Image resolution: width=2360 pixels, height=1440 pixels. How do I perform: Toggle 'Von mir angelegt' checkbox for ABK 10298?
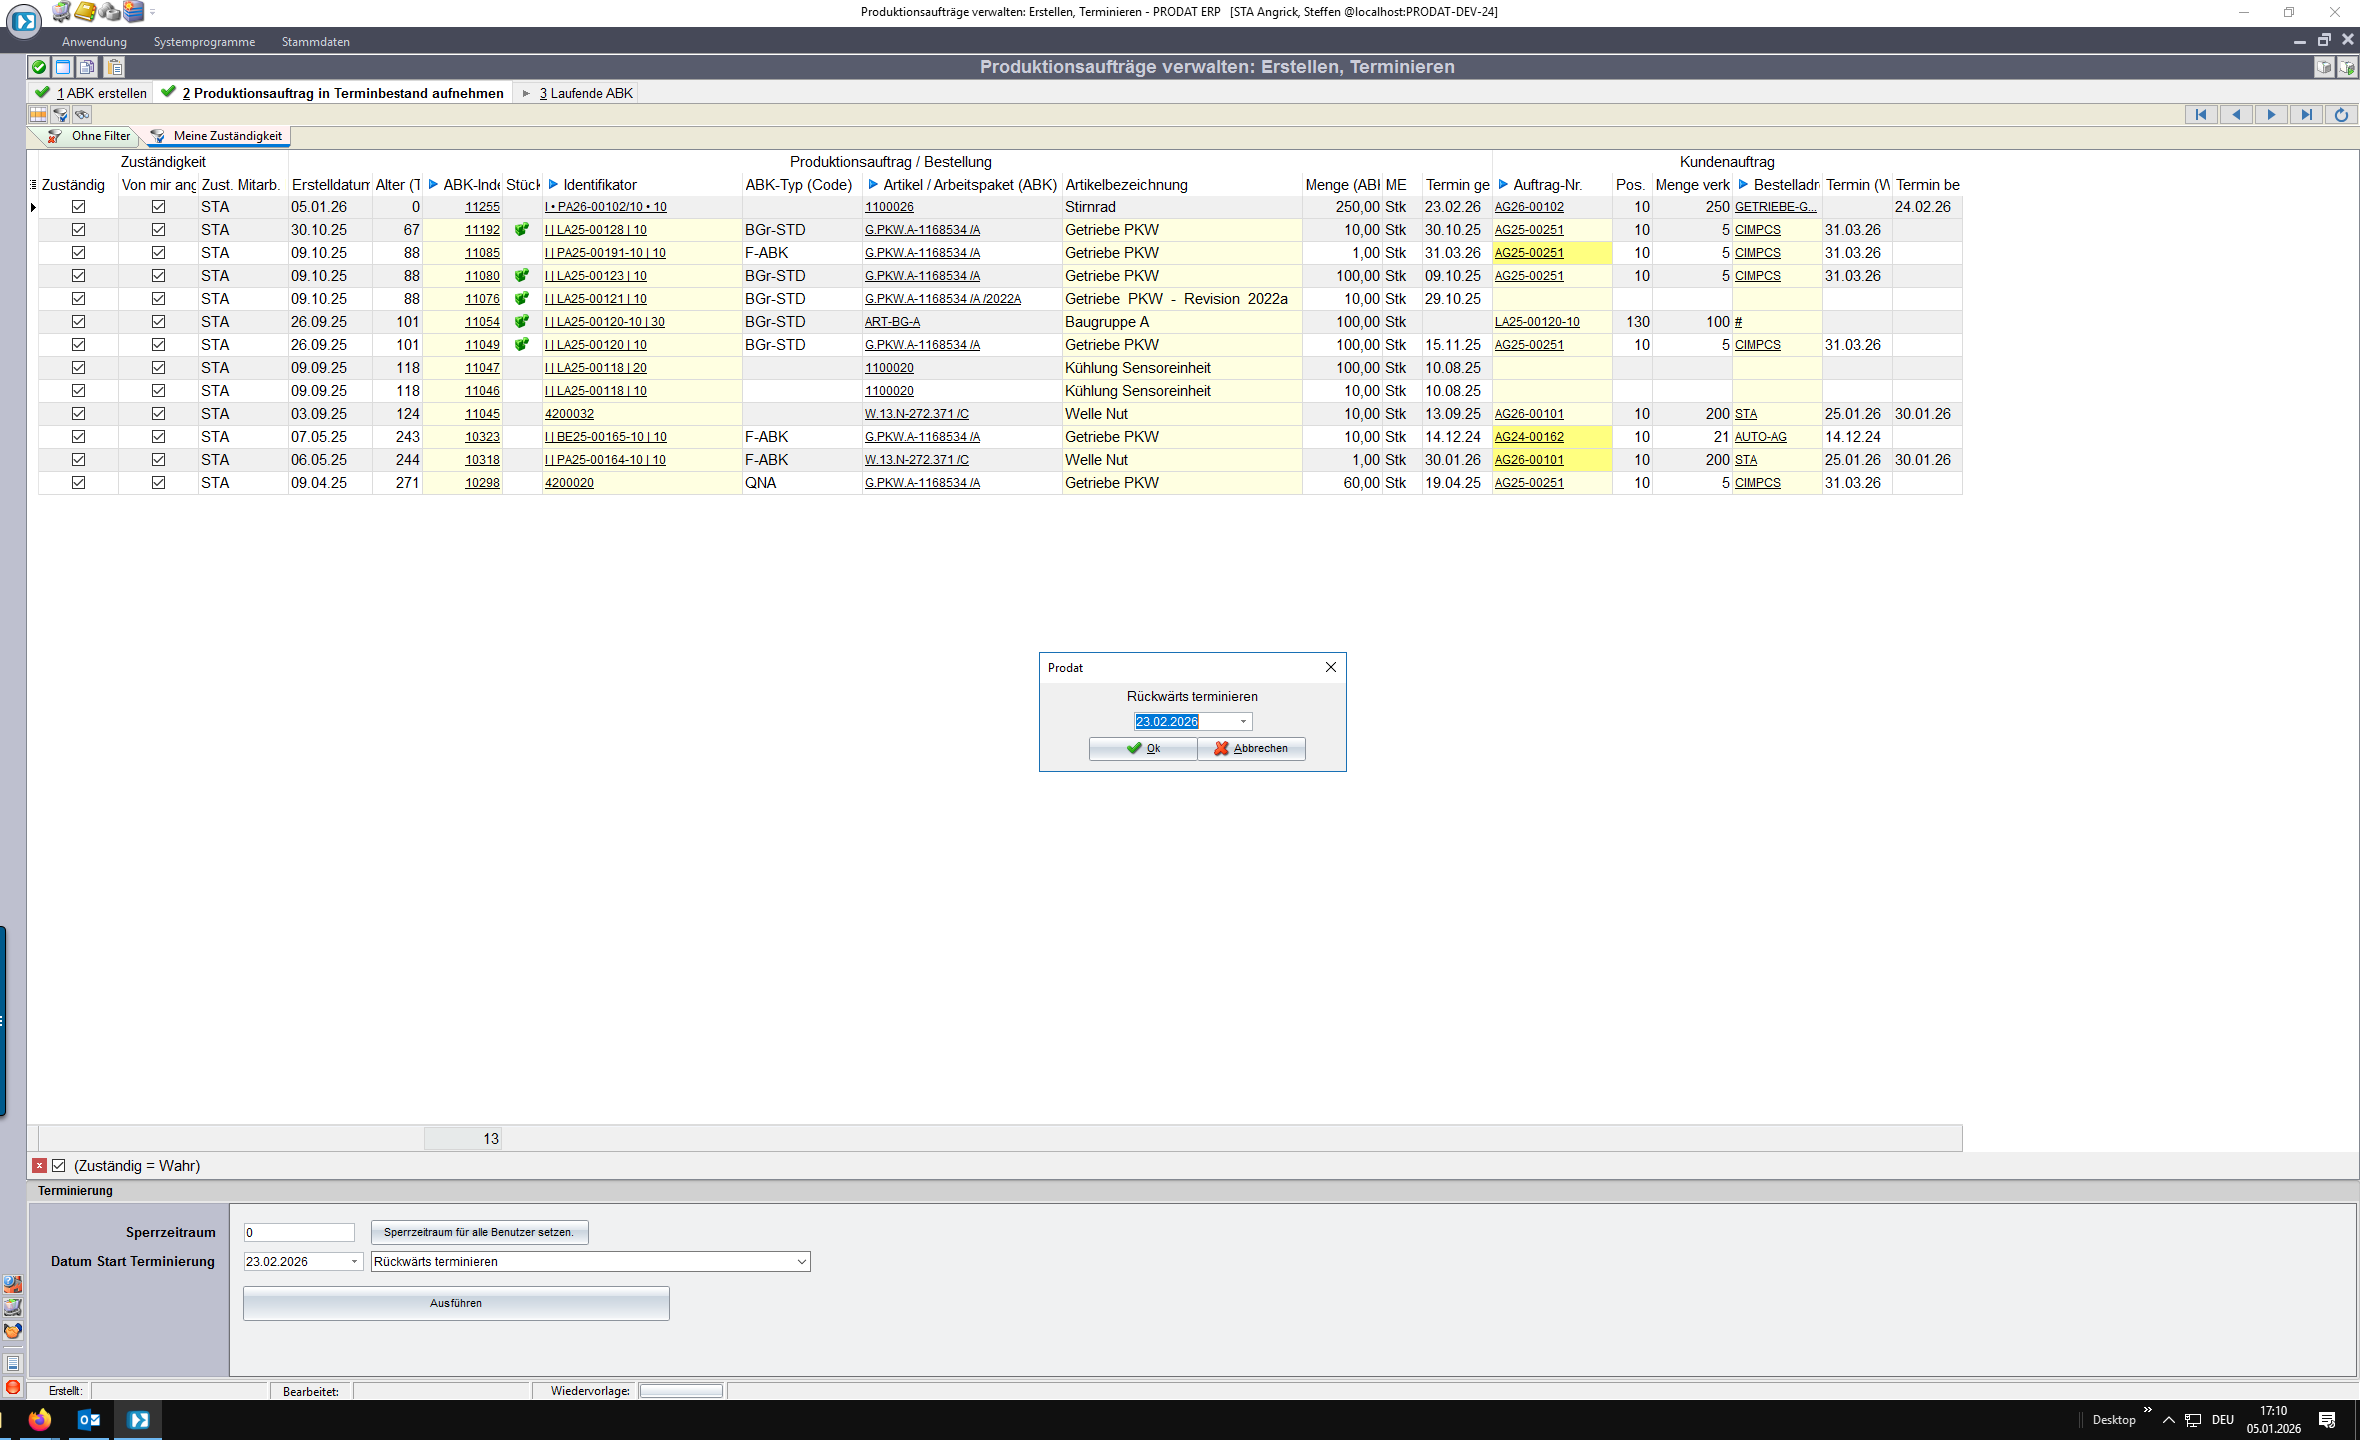tap(158, 483)
